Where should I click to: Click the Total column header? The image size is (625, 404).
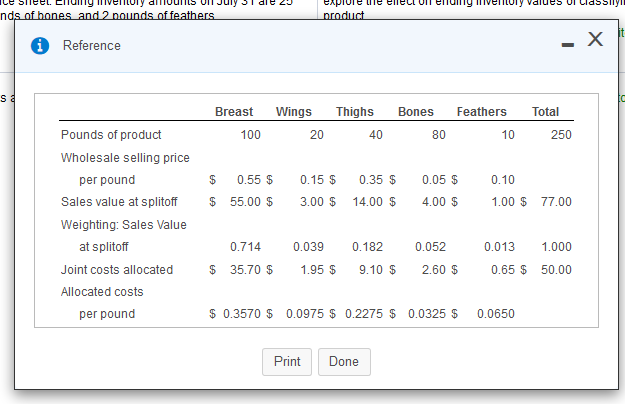[x=545, y=112]
